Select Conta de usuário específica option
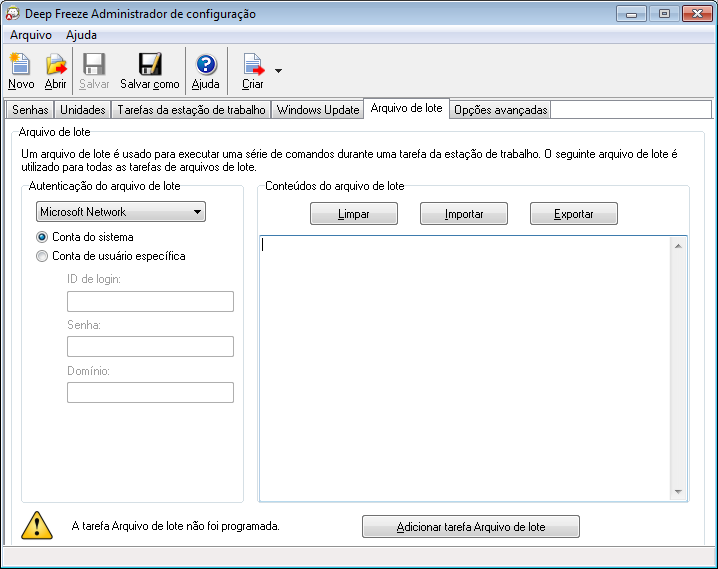This screenshot has height=569, width=718. point(42,256)
